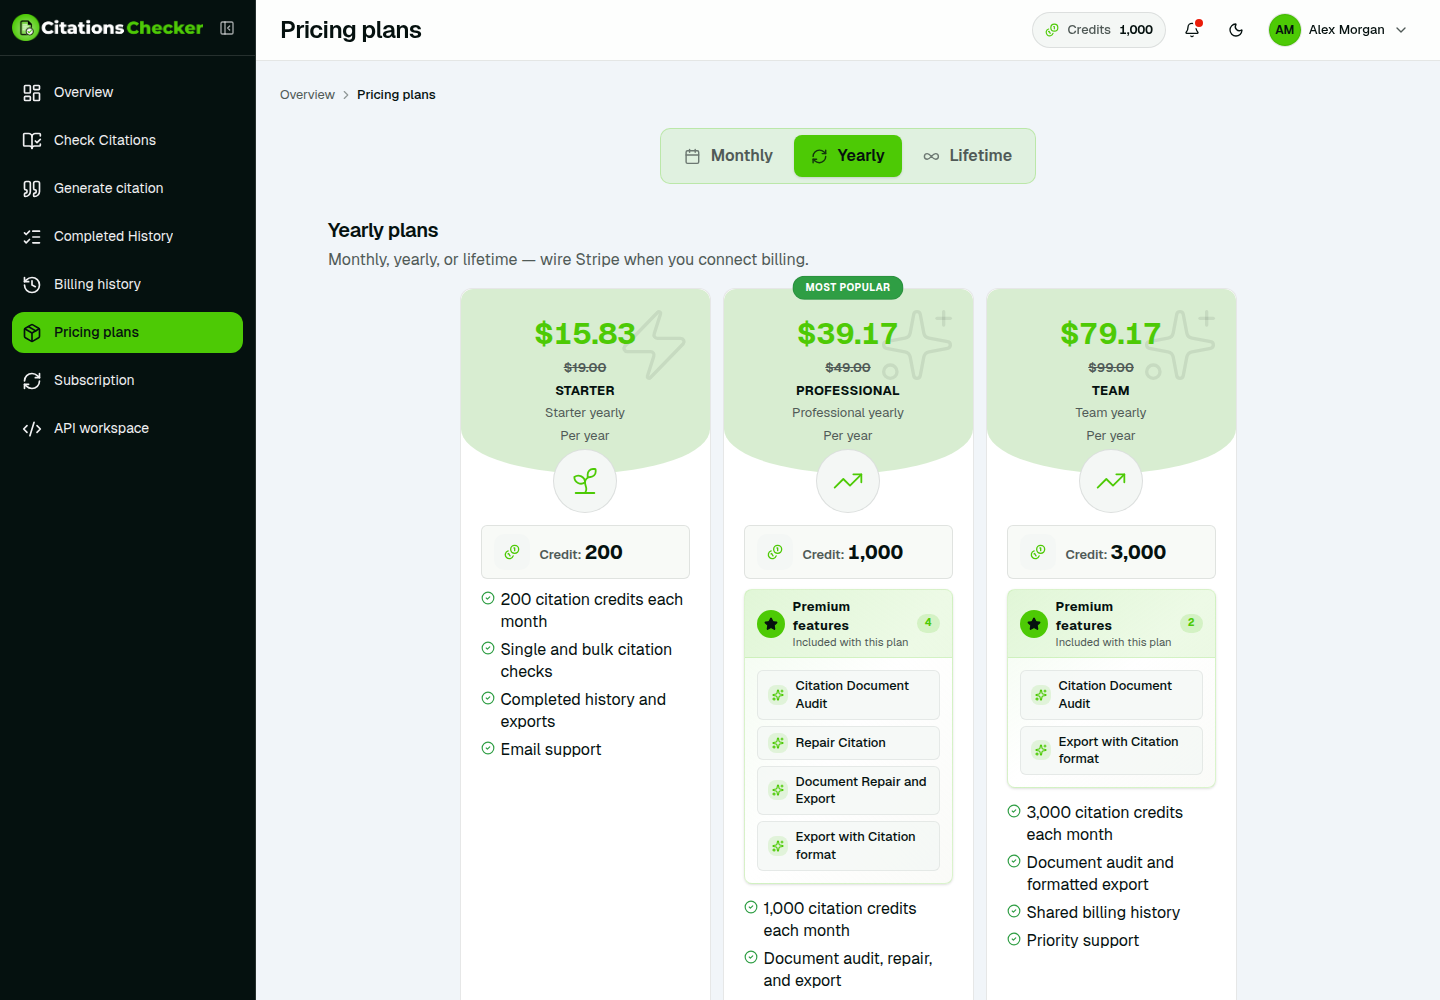
Task: Navigate to Generate citation
Action: tap(127, 188)
